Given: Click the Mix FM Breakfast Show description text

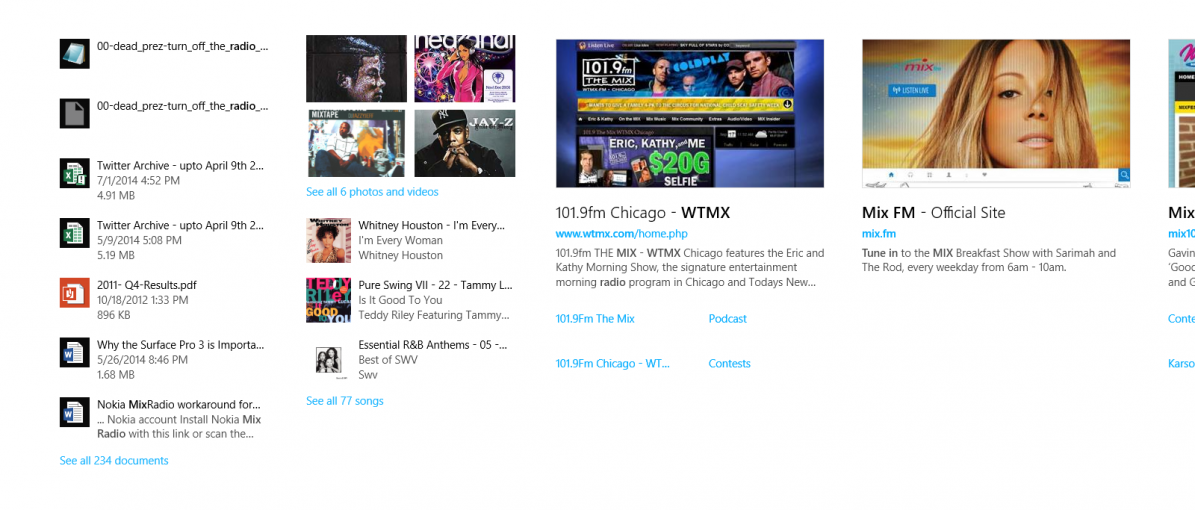Looking at the screenshot, I should click(x=988, y=260).
